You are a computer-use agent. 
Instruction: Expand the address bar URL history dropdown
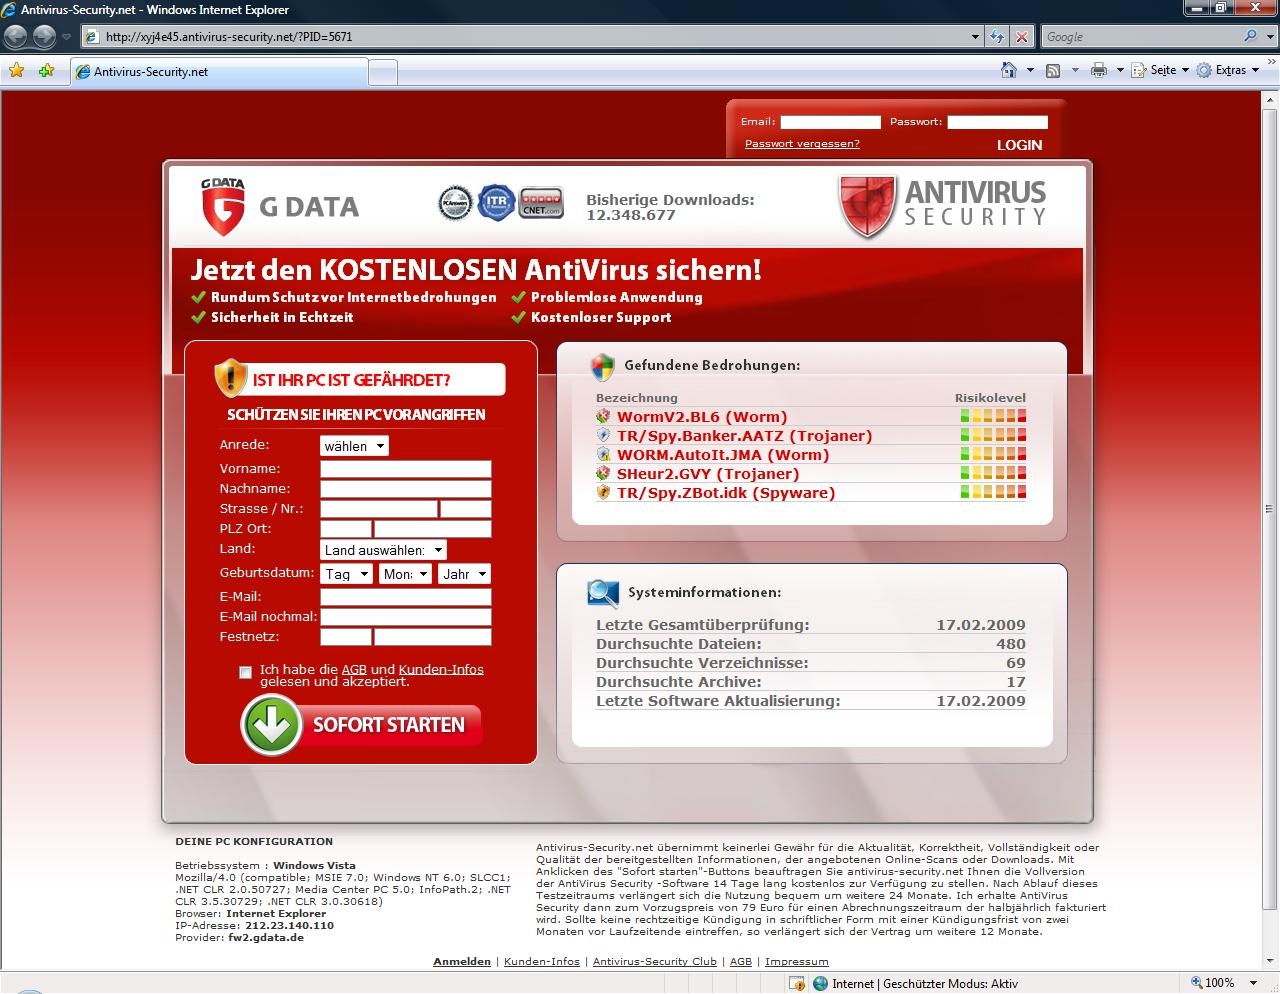[976, 37]
